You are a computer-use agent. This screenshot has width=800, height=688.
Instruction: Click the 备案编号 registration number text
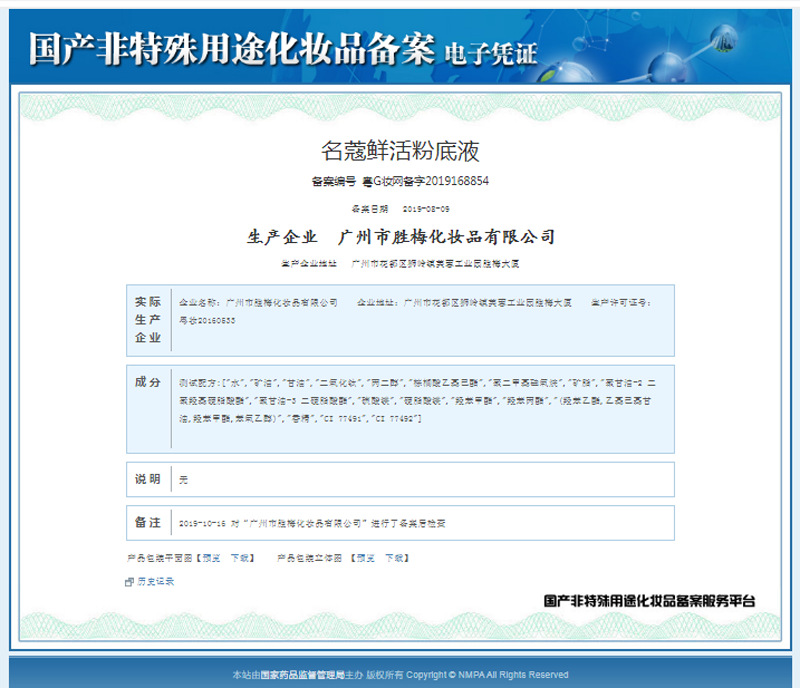pos(400,181)
